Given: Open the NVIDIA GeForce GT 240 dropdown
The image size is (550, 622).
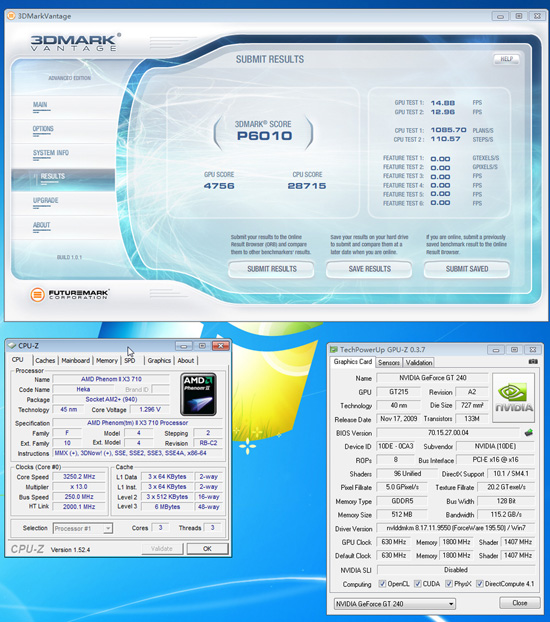Looking at the screenshot, I should point(395,604).
